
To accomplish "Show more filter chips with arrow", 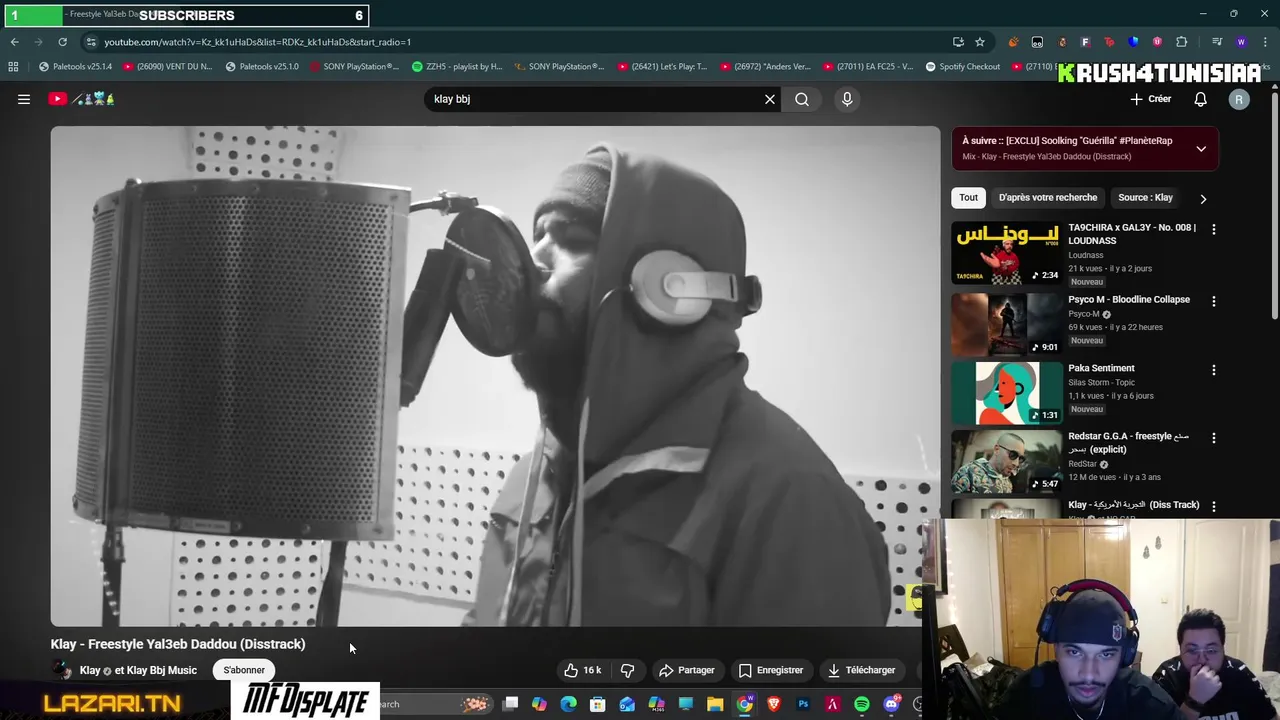I will (x=1203, y=198).
